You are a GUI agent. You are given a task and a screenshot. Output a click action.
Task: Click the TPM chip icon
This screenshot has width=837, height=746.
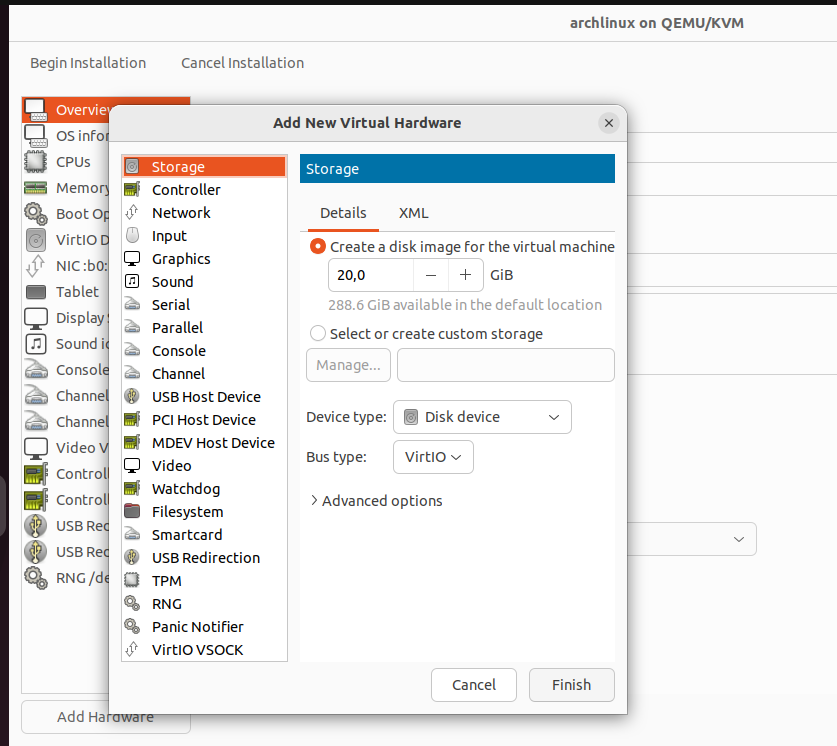click(x=132, y=581)
